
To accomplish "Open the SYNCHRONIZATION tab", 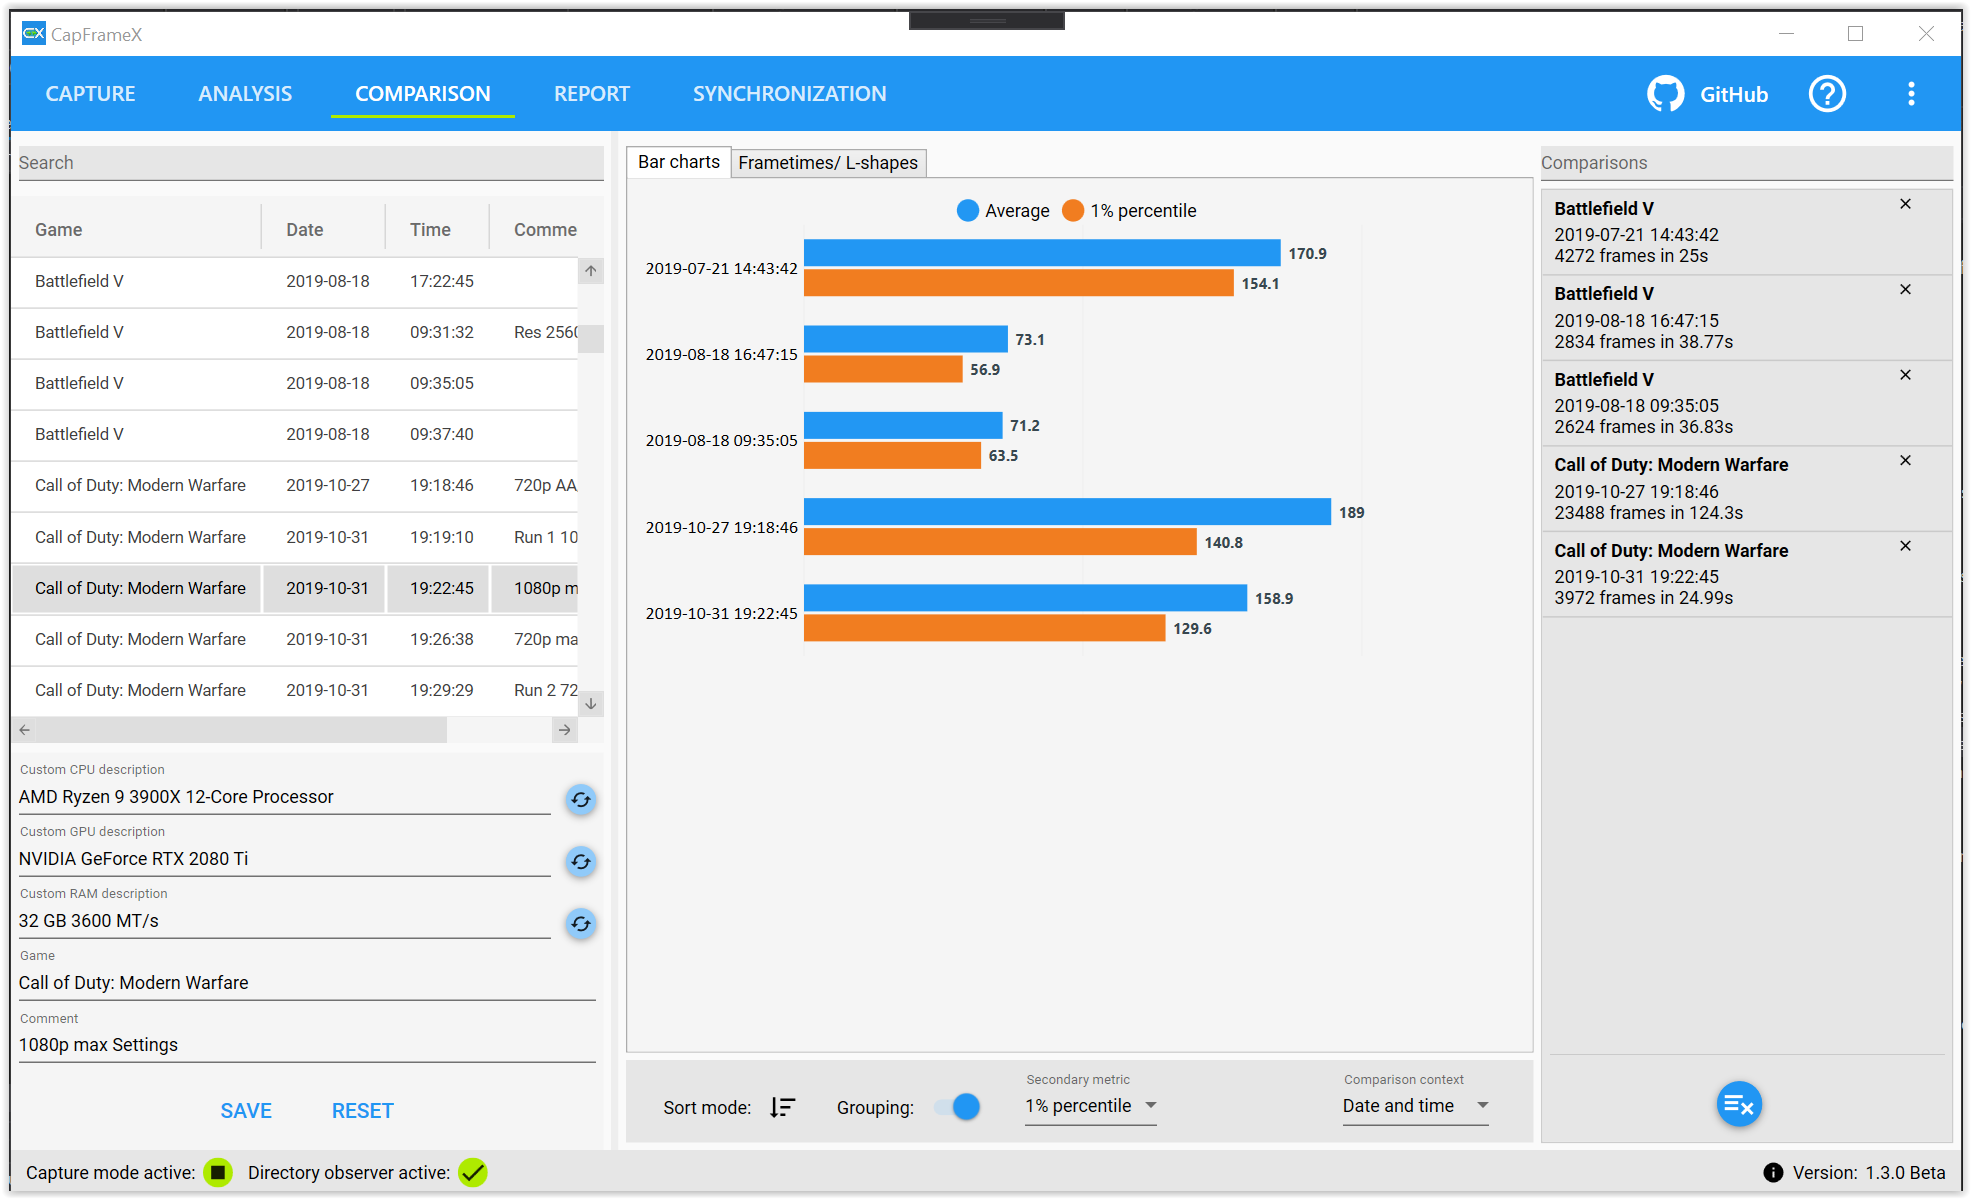I will click(789, 94).
